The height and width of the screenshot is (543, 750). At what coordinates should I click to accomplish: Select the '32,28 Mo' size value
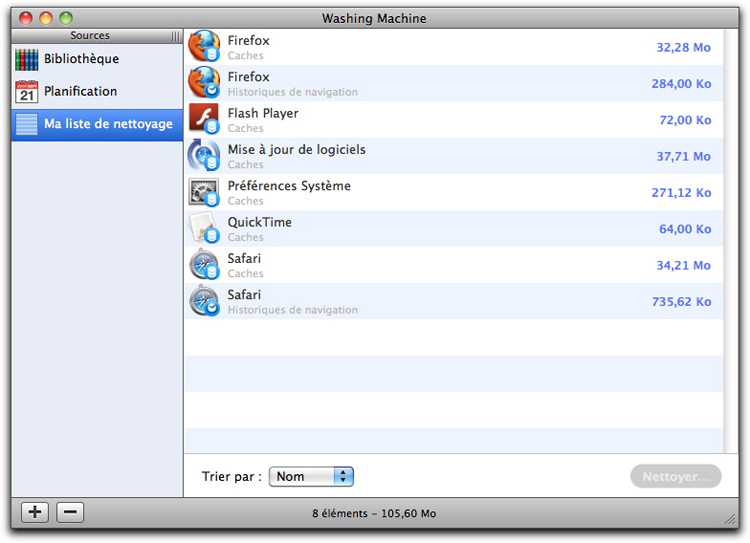point(683,47)
